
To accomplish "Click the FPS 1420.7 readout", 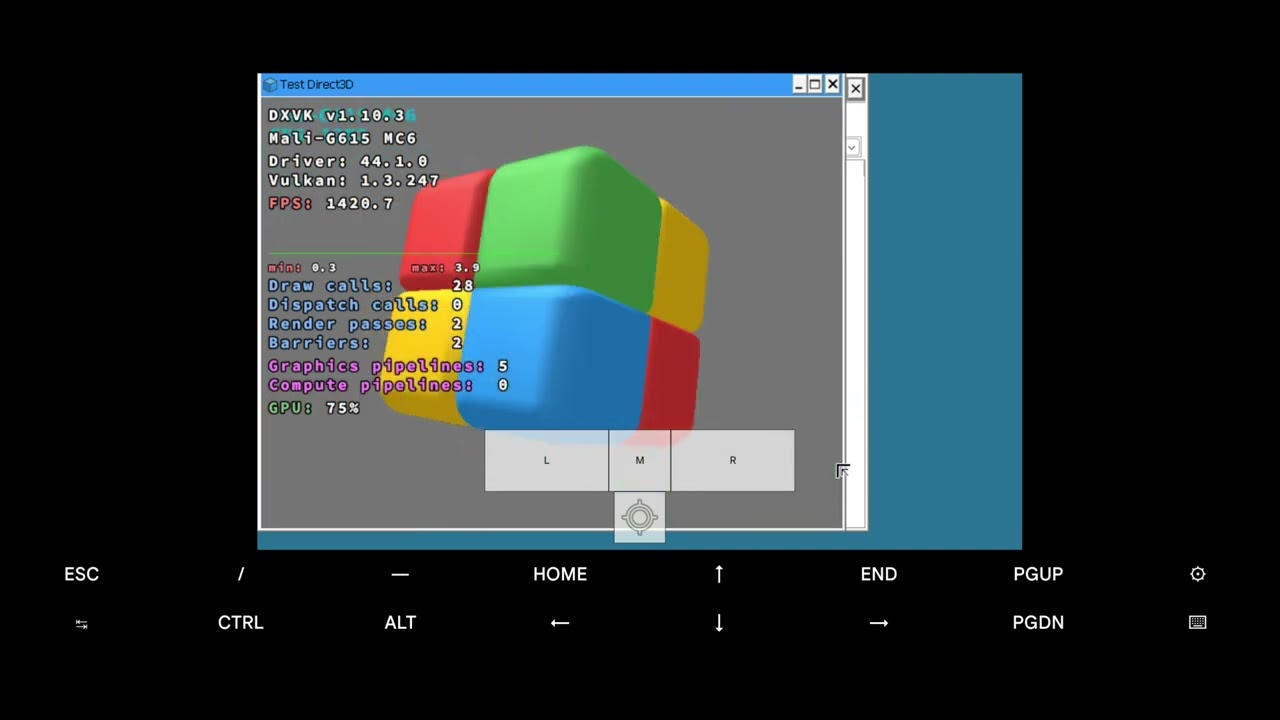I will [x=331, y=203].
